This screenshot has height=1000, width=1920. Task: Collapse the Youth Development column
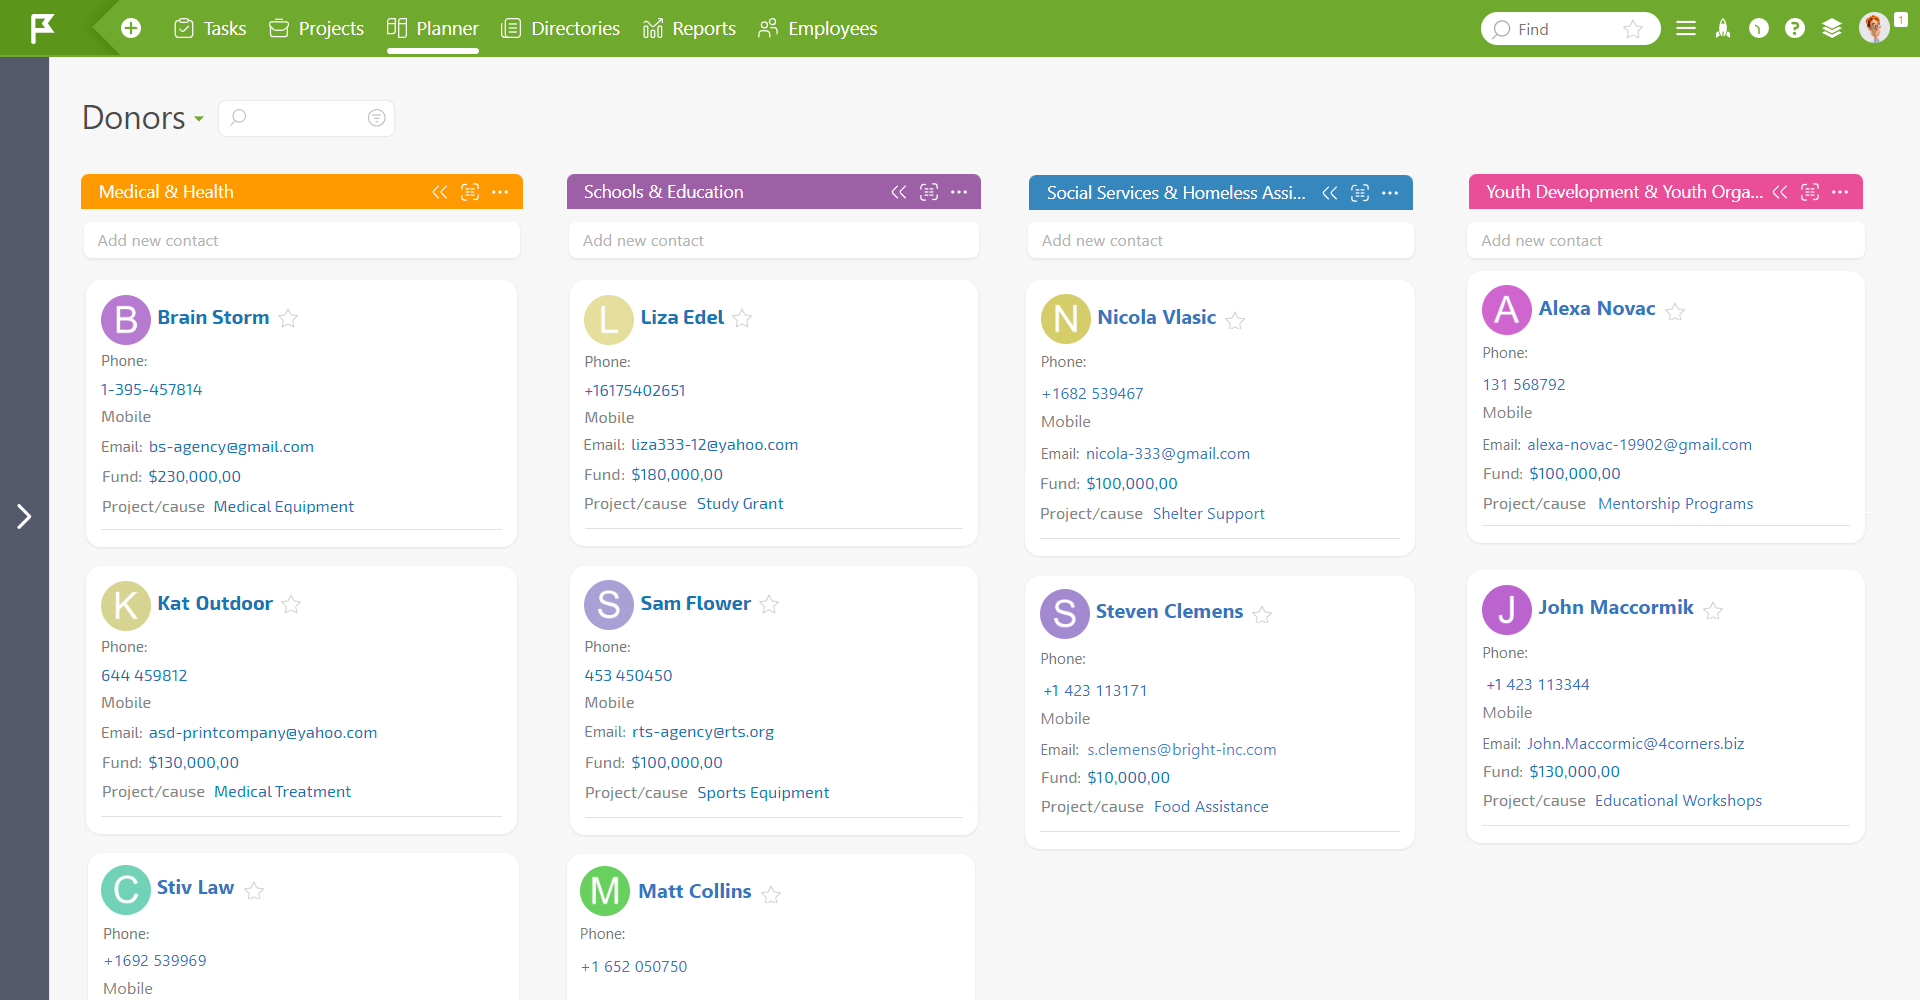(1780, 192)
